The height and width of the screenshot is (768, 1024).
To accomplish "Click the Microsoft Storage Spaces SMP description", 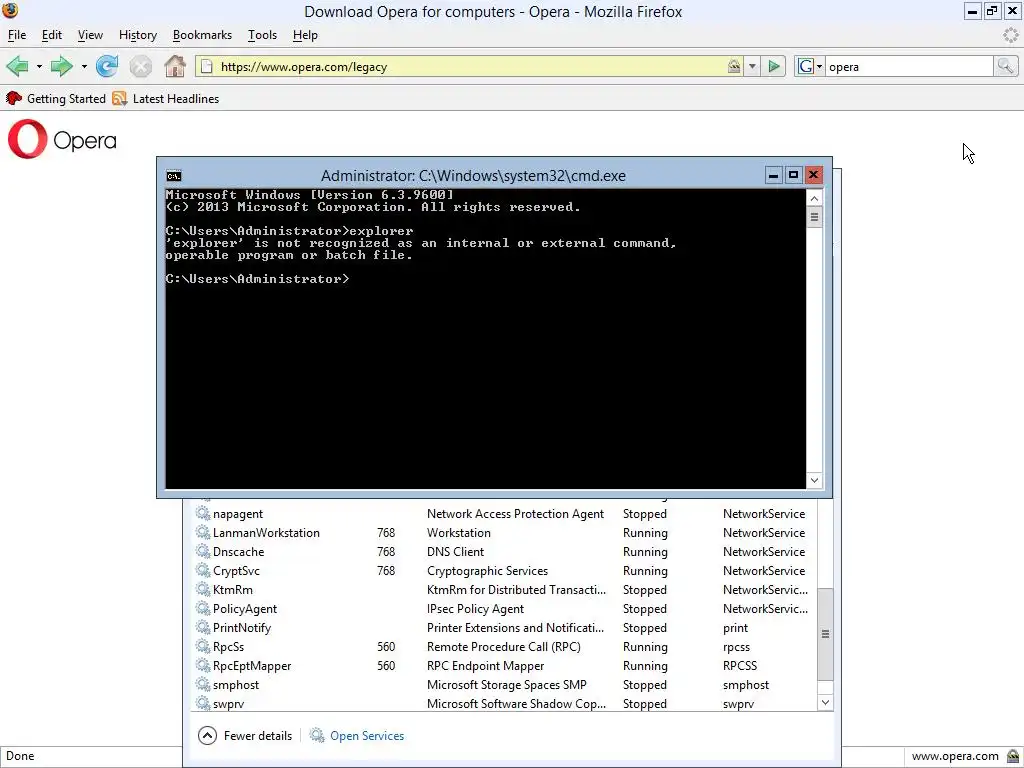I will [507, 684].
